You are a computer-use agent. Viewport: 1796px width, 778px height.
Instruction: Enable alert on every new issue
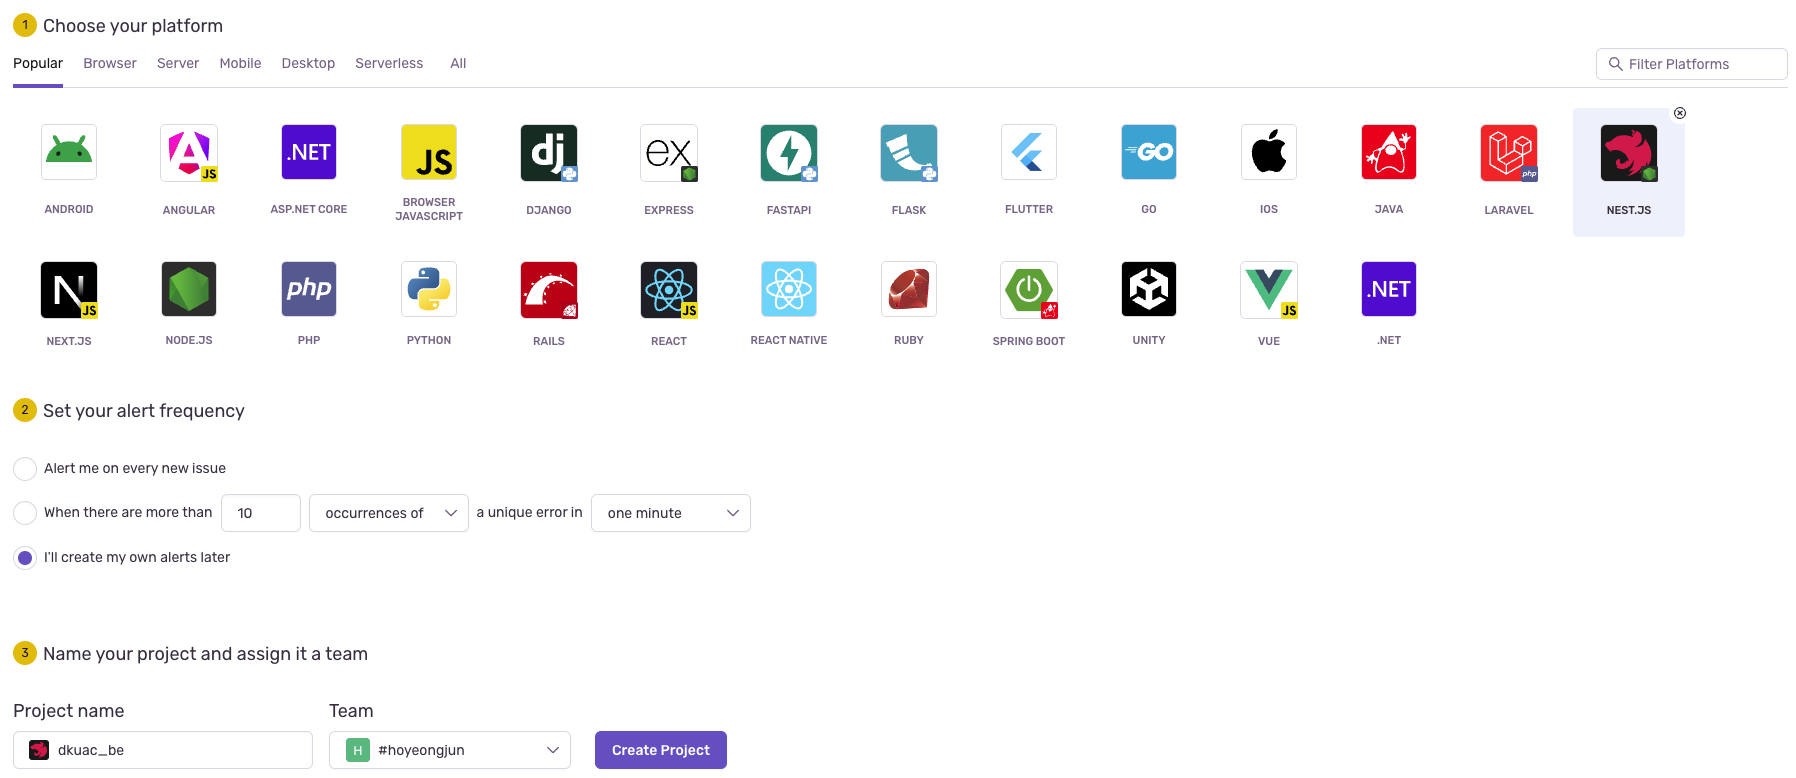25,469
